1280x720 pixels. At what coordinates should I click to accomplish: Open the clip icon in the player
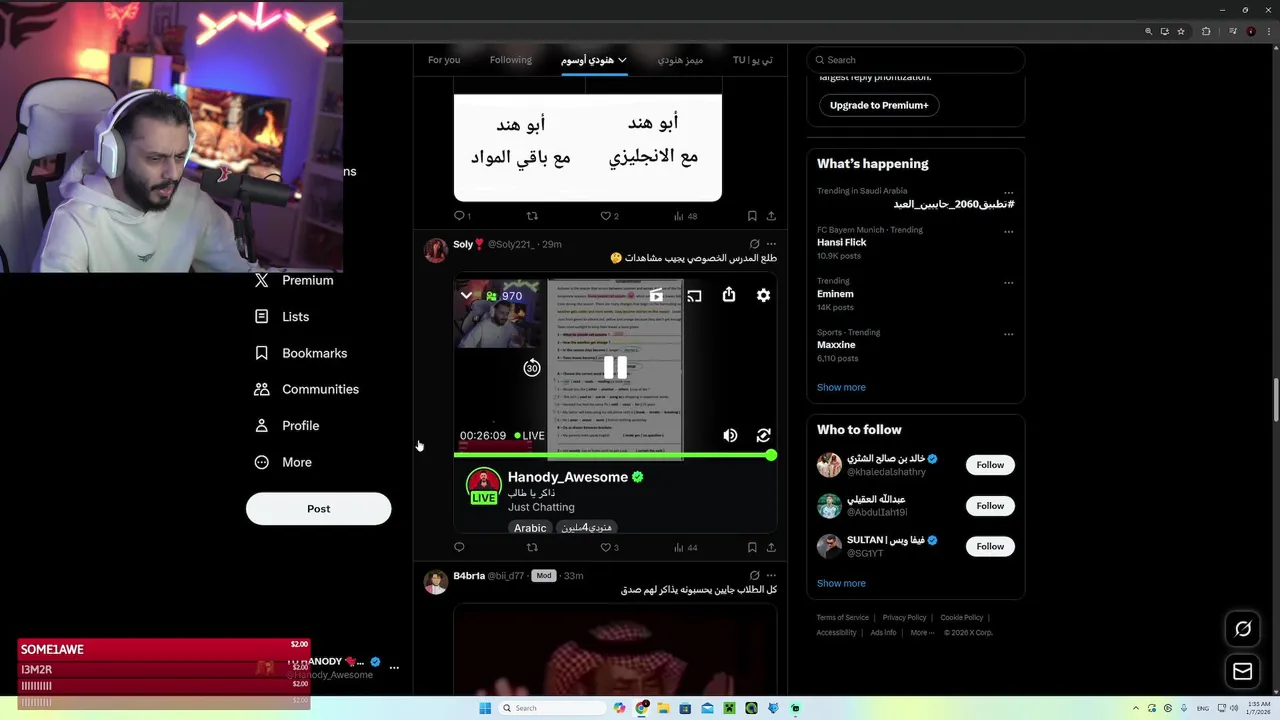coord(656,295)
